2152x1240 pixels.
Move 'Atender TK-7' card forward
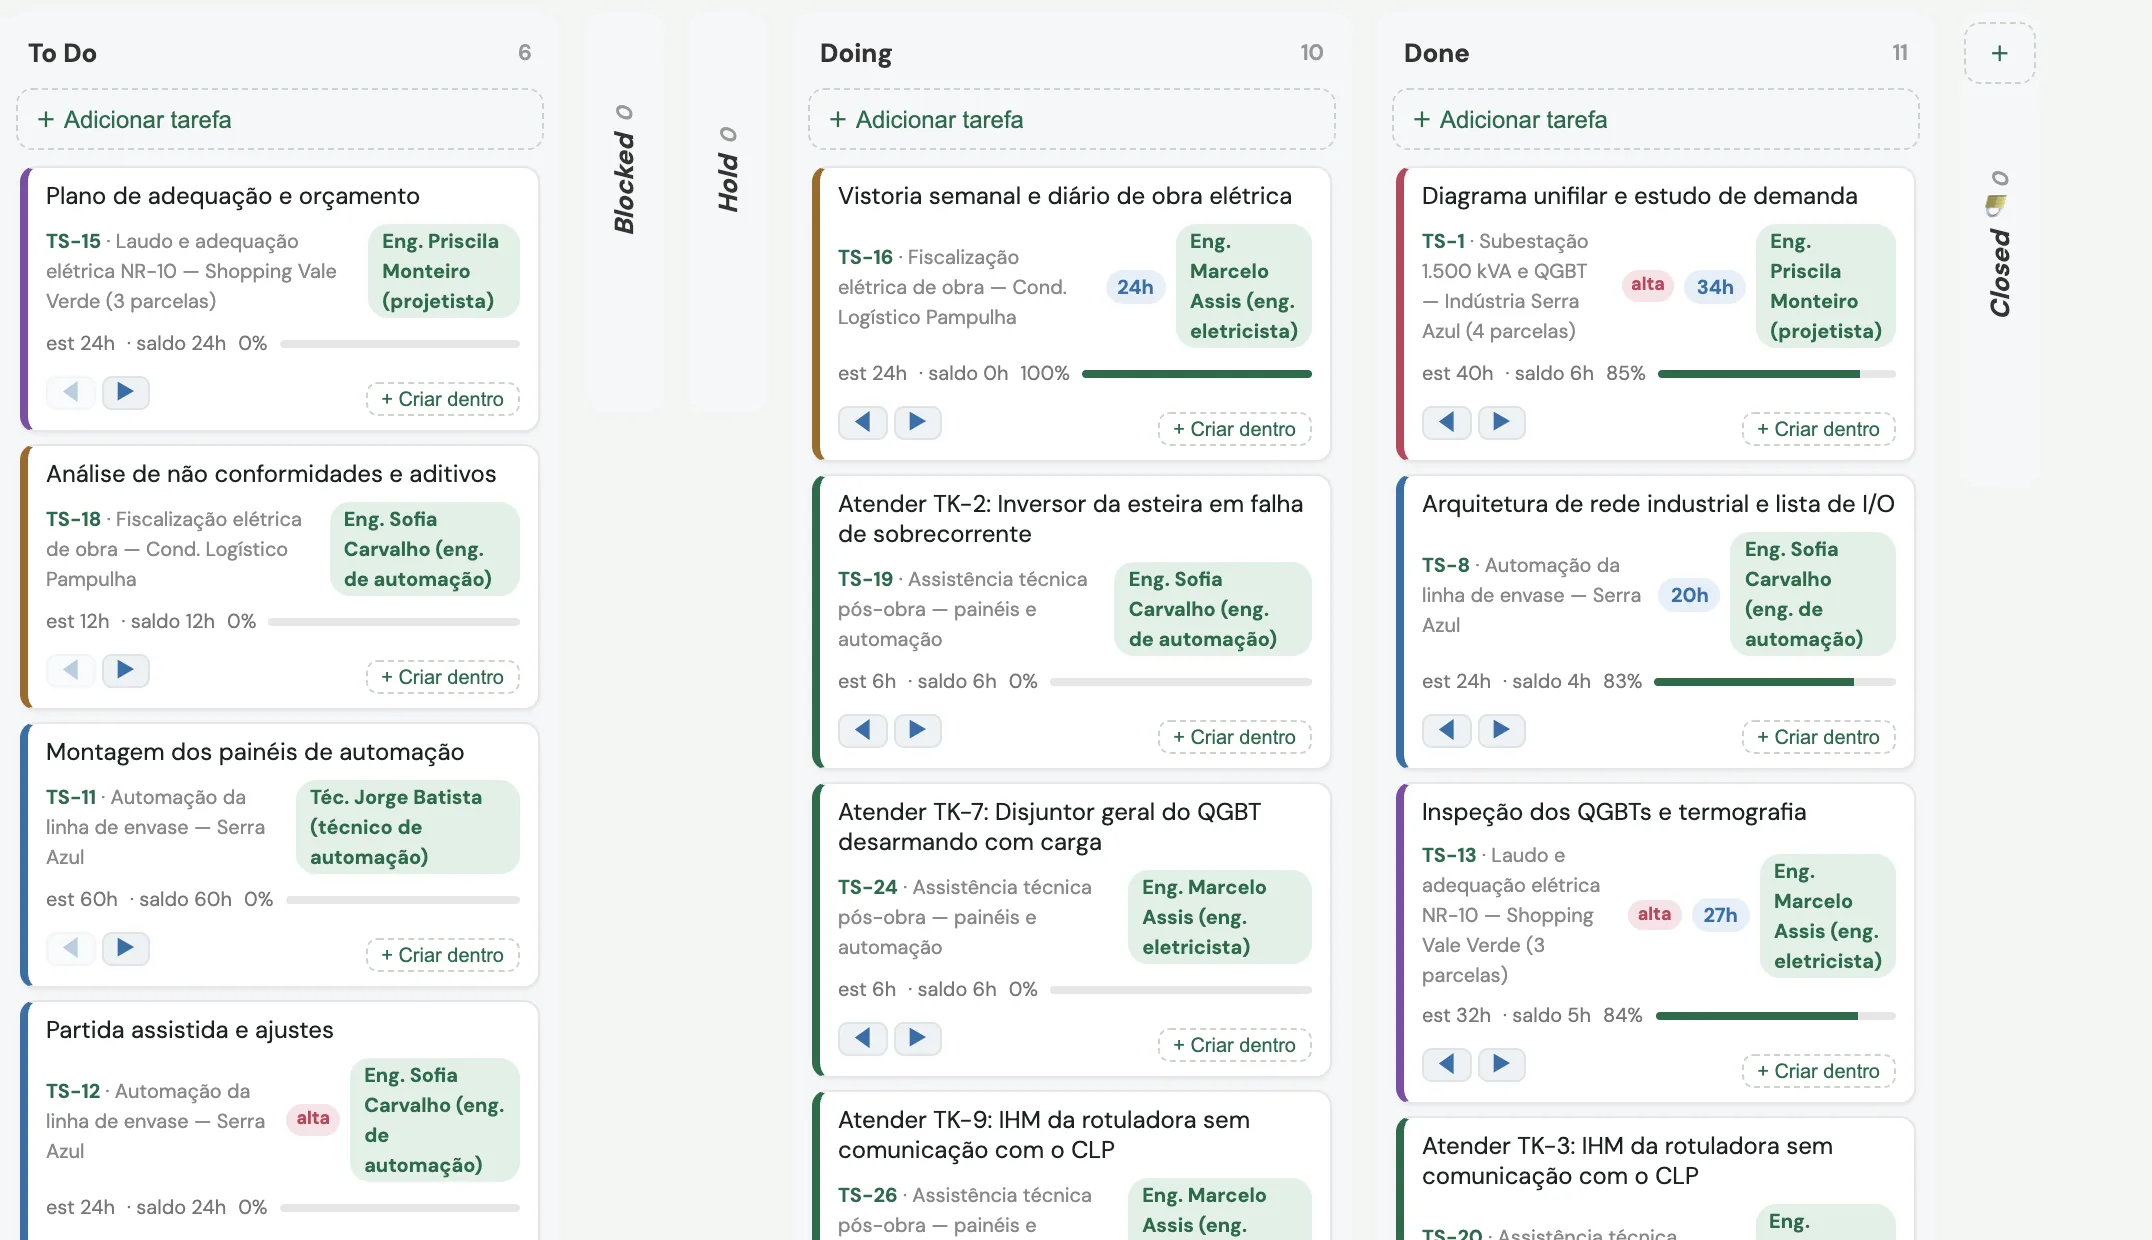(x=917, y=1038)
